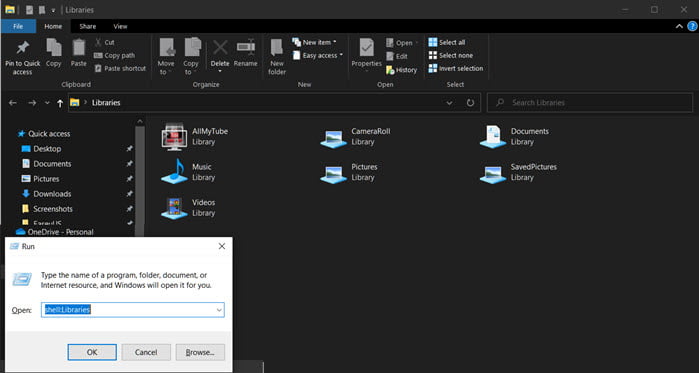This screenshot has height=373, width=699.
Task: Click Invert selection in ribbon
Action: (456, 68)
